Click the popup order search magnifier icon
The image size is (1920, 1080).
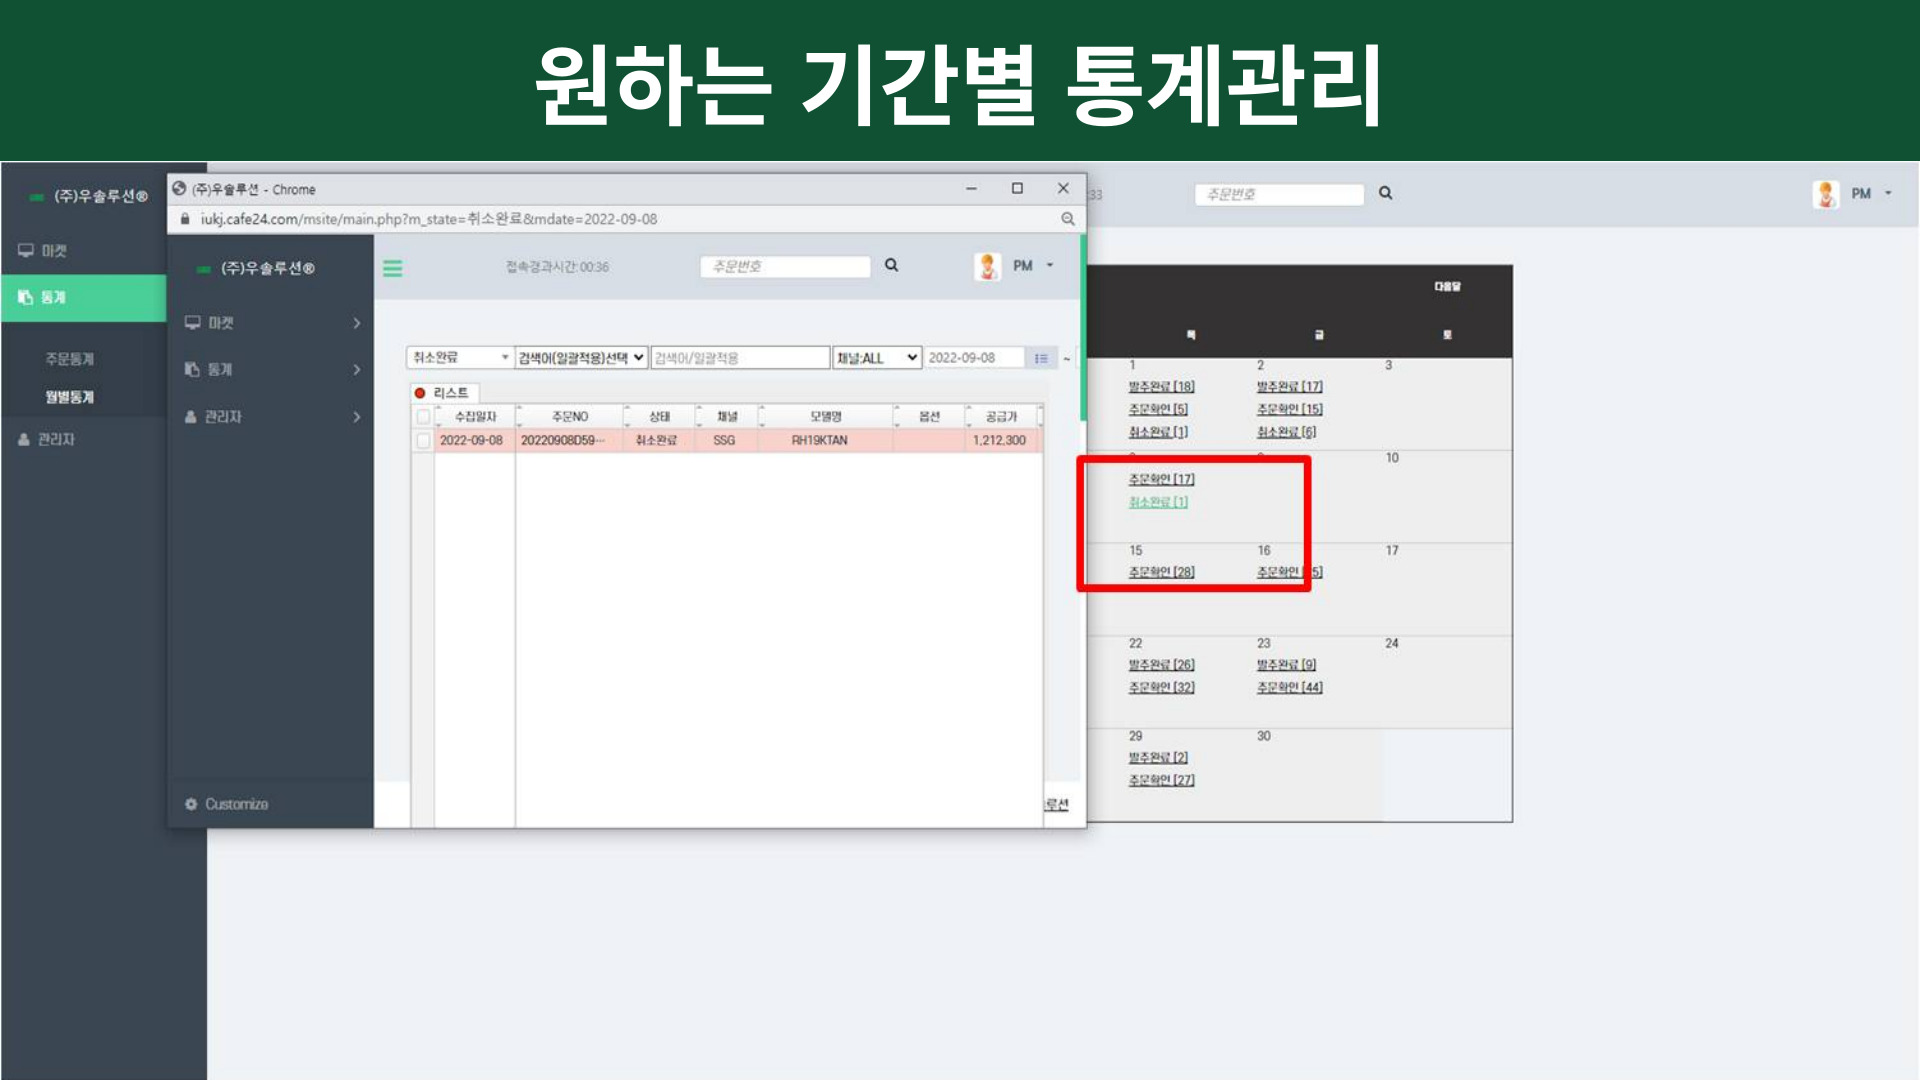[891, 265]
